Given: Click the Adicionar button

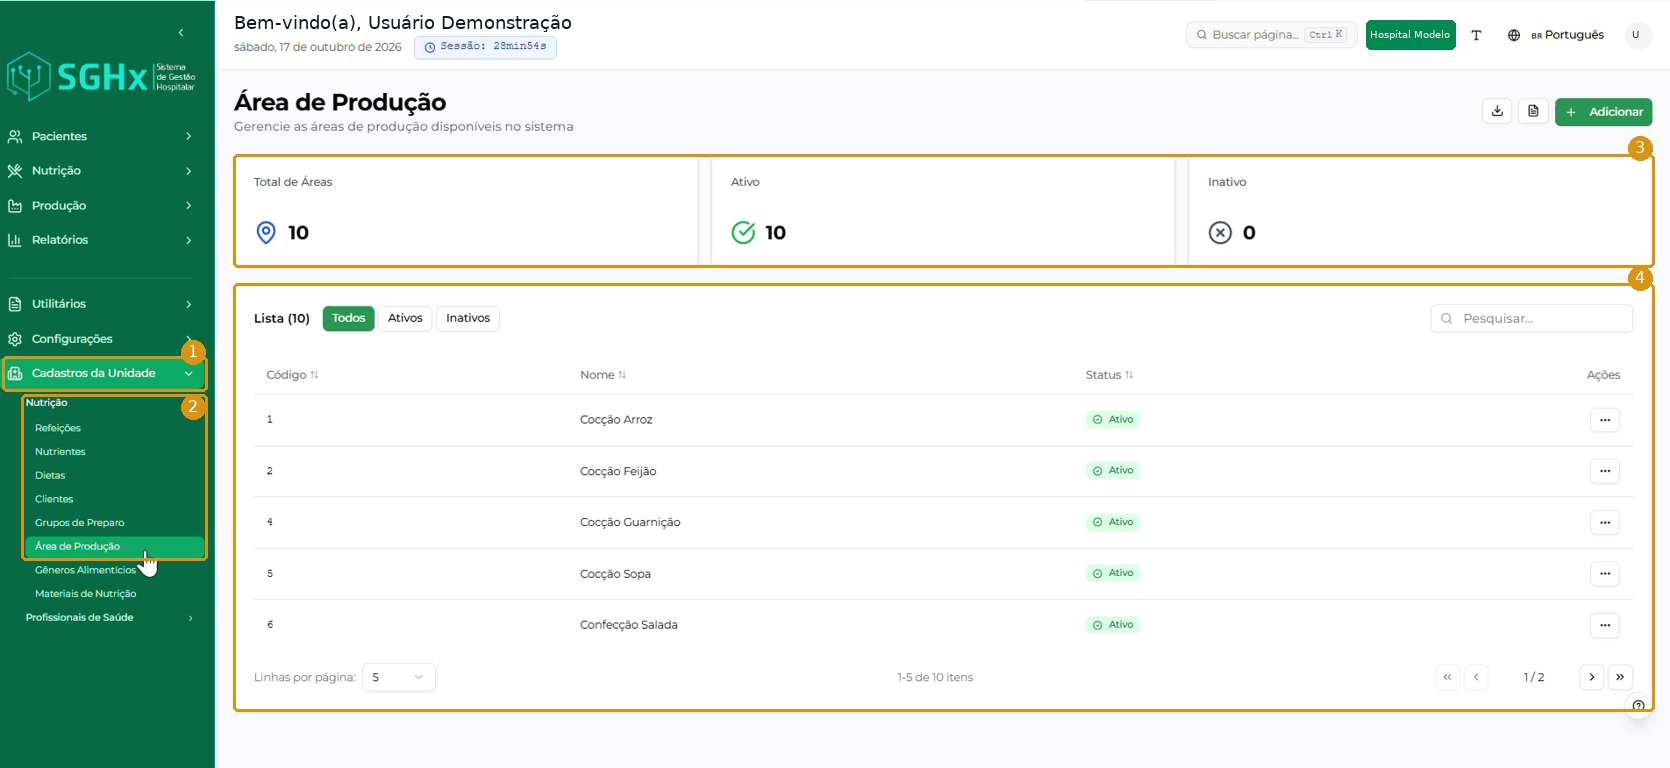Looking at the screenshot, I should (x=1603, y=112).
